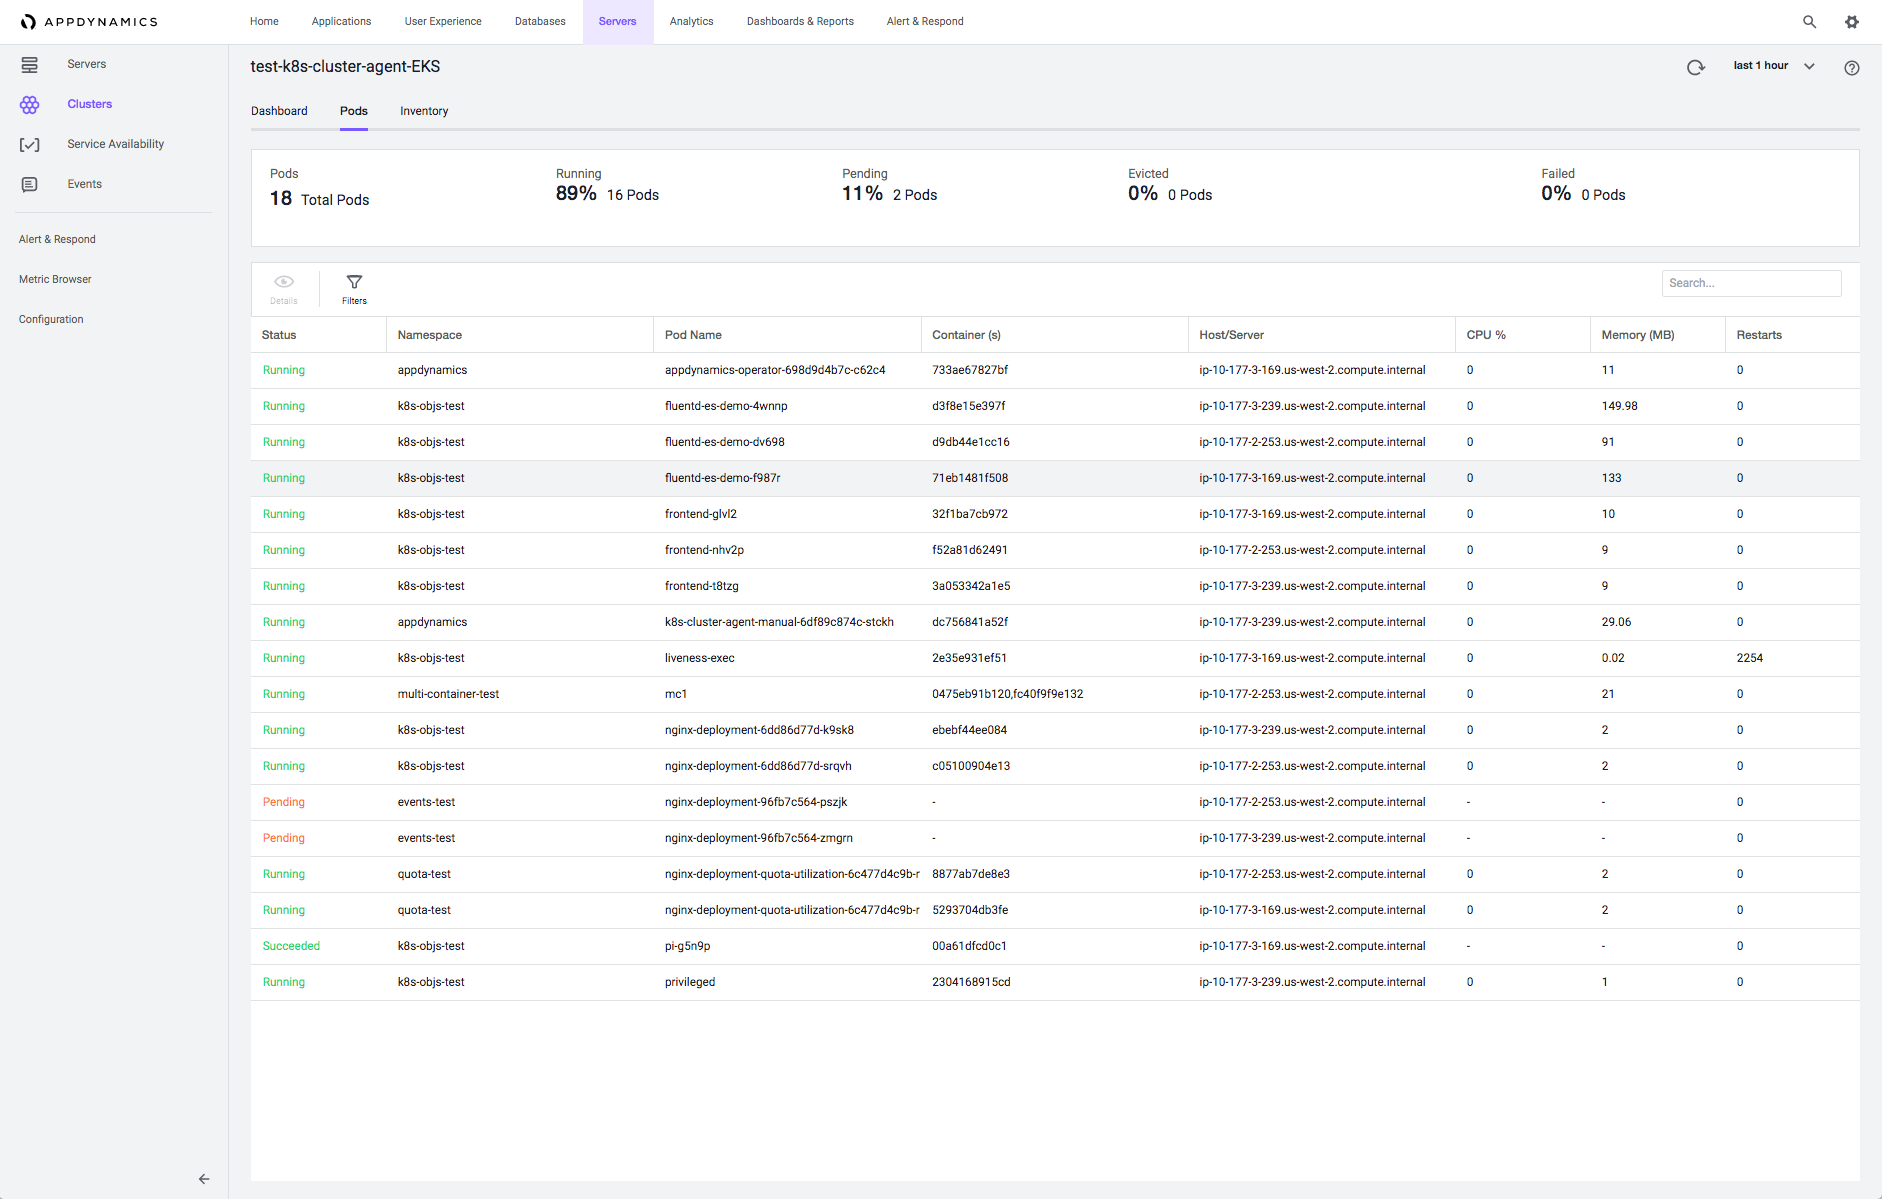Open the User Experience menu
Screen dimensions: 1882x1199
[x=443, y=21]
